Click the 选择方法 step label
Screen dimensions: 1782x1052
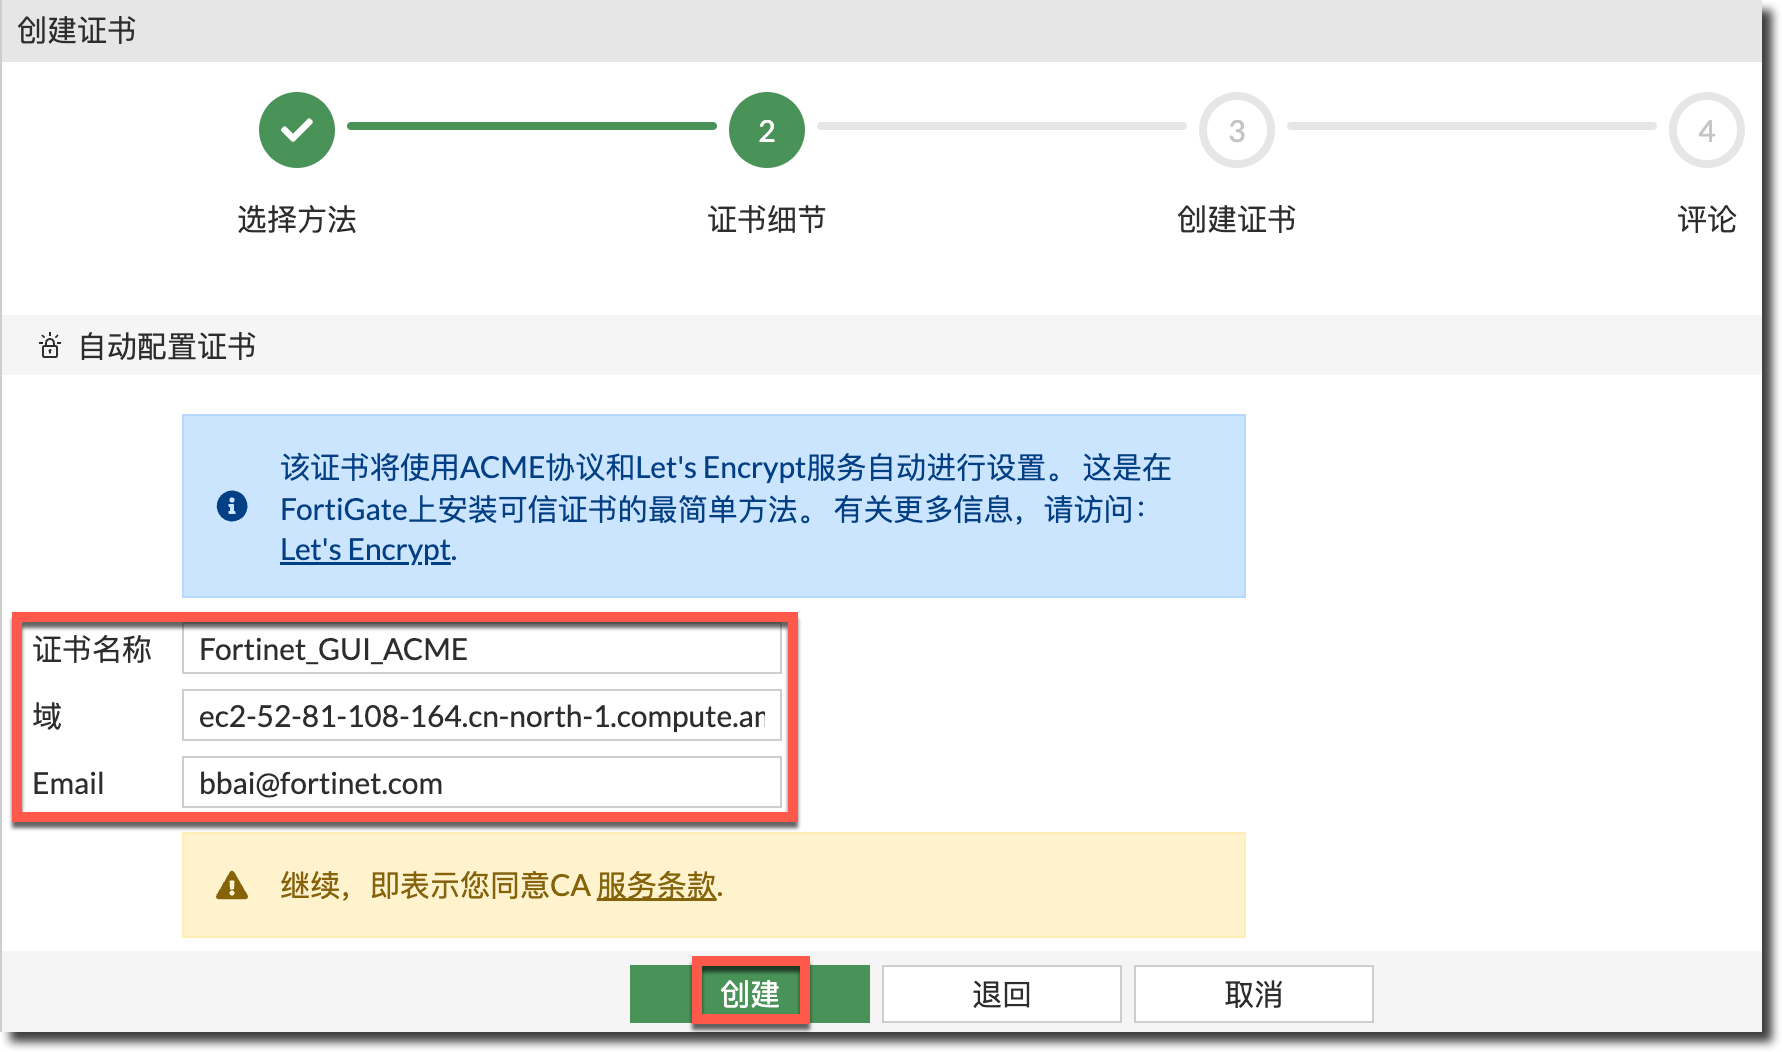coord(297,219)
